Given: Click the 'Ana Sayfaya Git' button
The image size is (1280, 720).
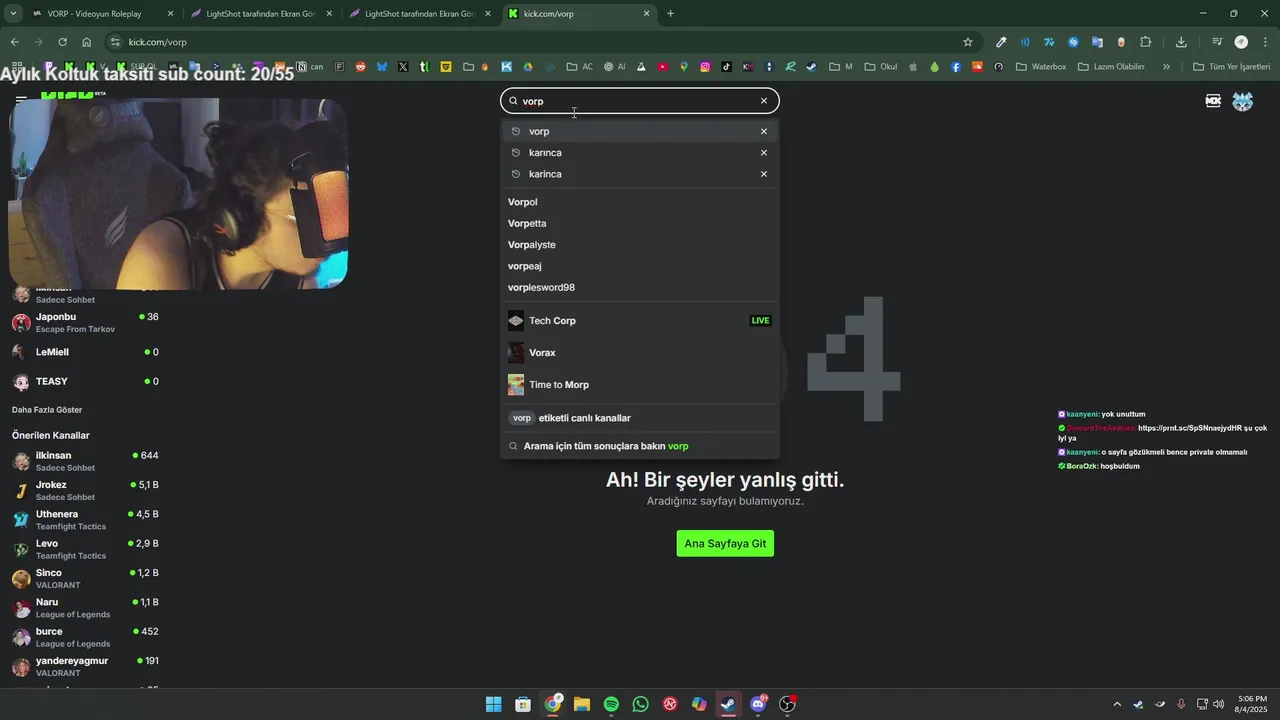Looking at the screenshot, I should point(725,544).
